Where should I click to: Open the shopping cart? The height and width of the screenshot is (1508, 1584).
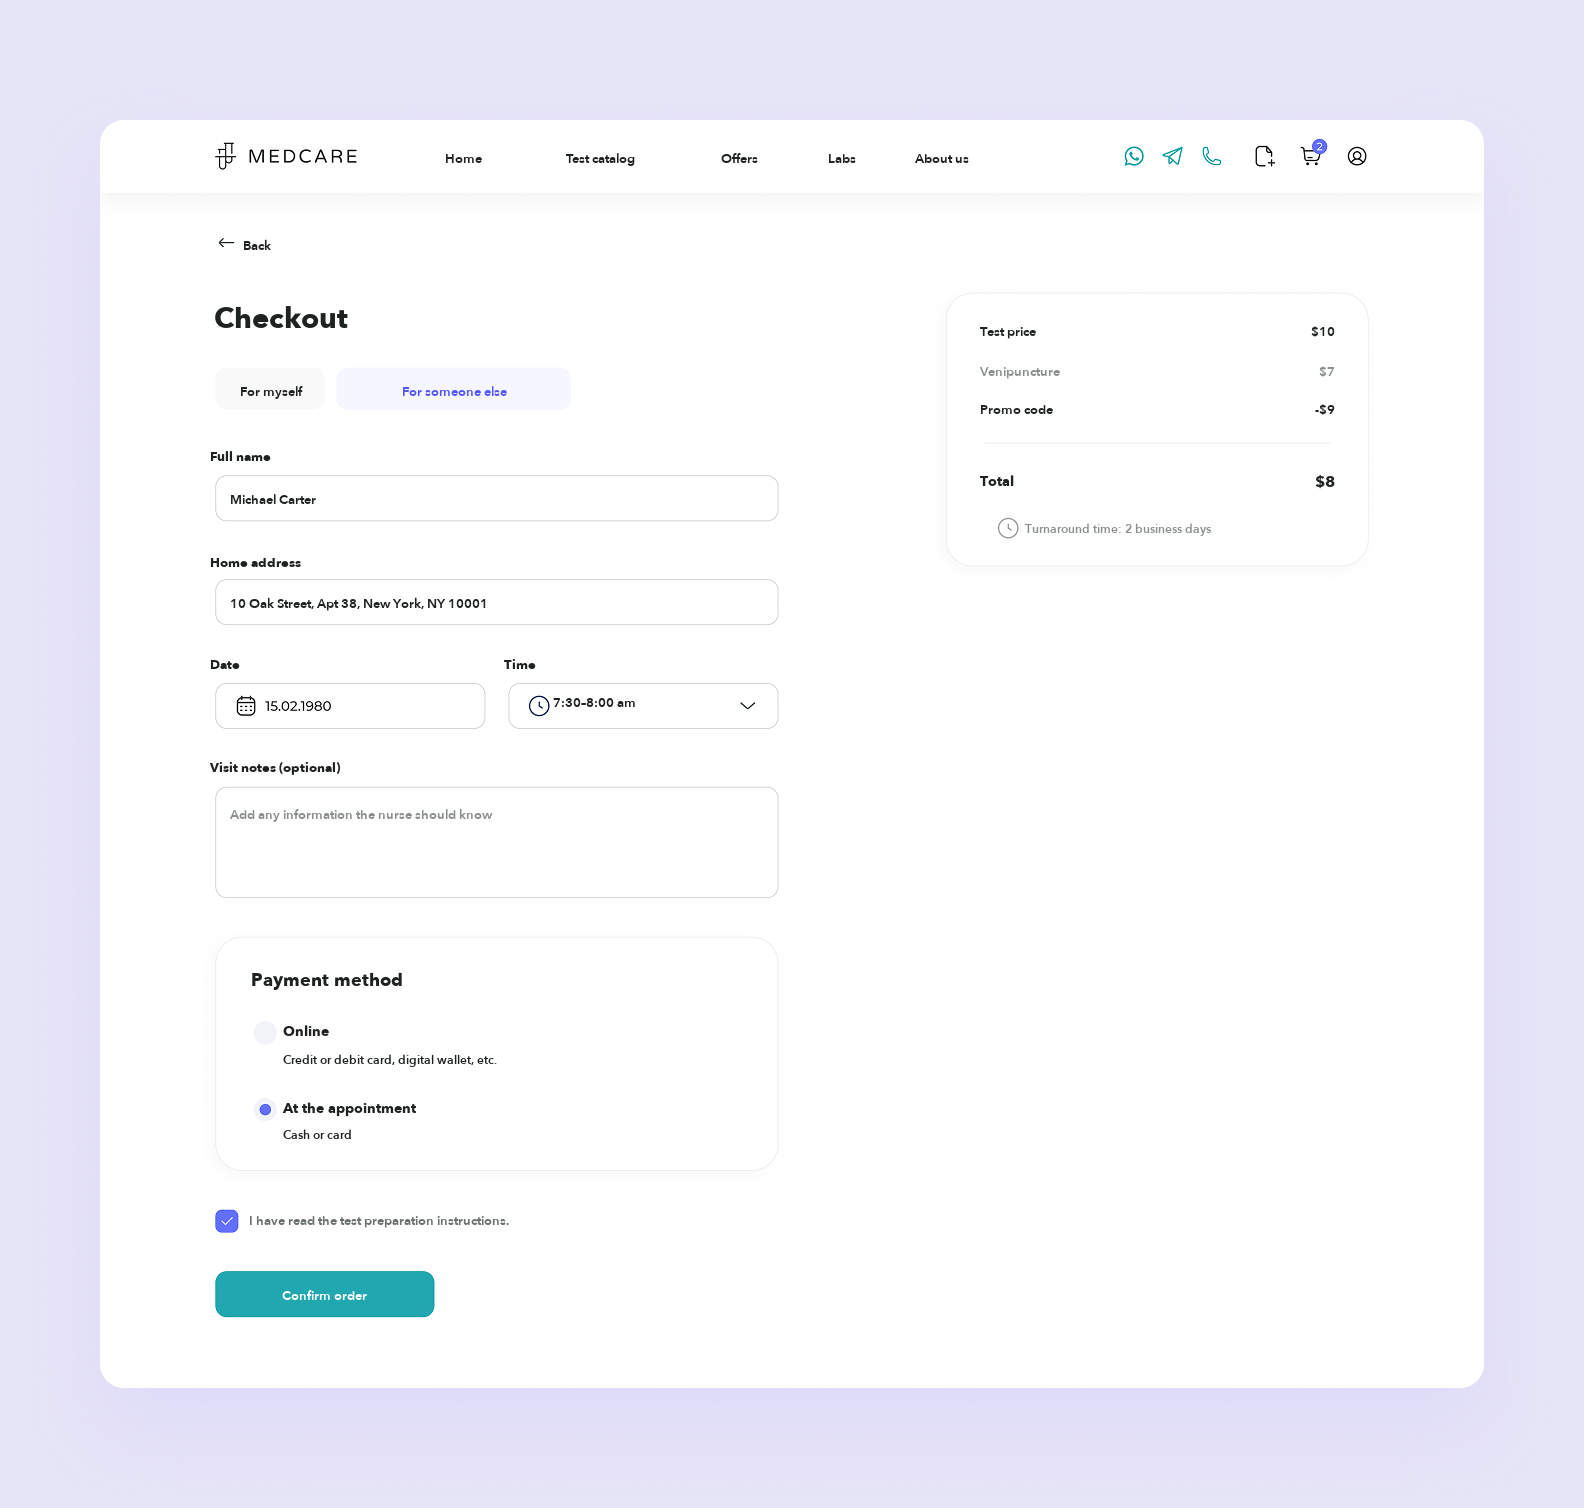point(1310,156)
